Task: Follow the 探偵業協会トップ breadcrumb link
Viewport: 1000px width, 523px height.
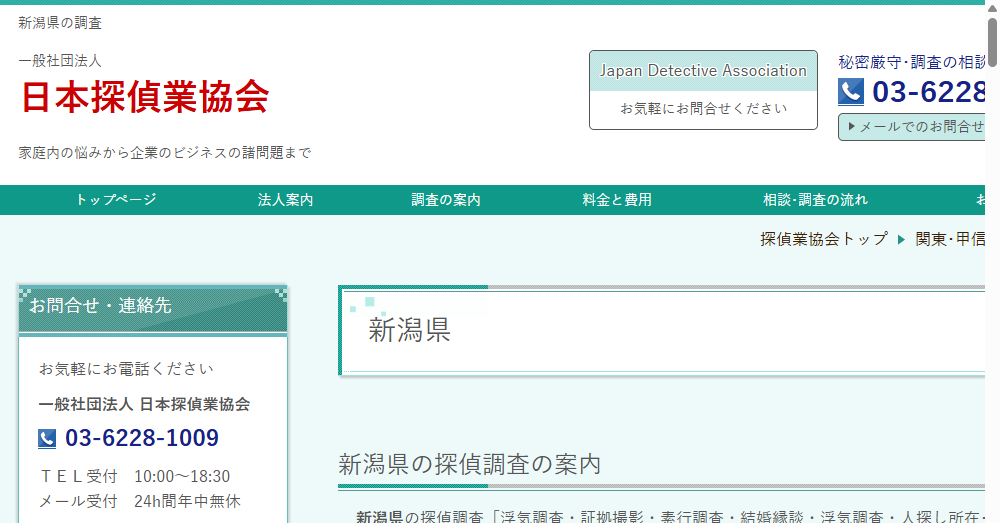Action: (823, 239)
